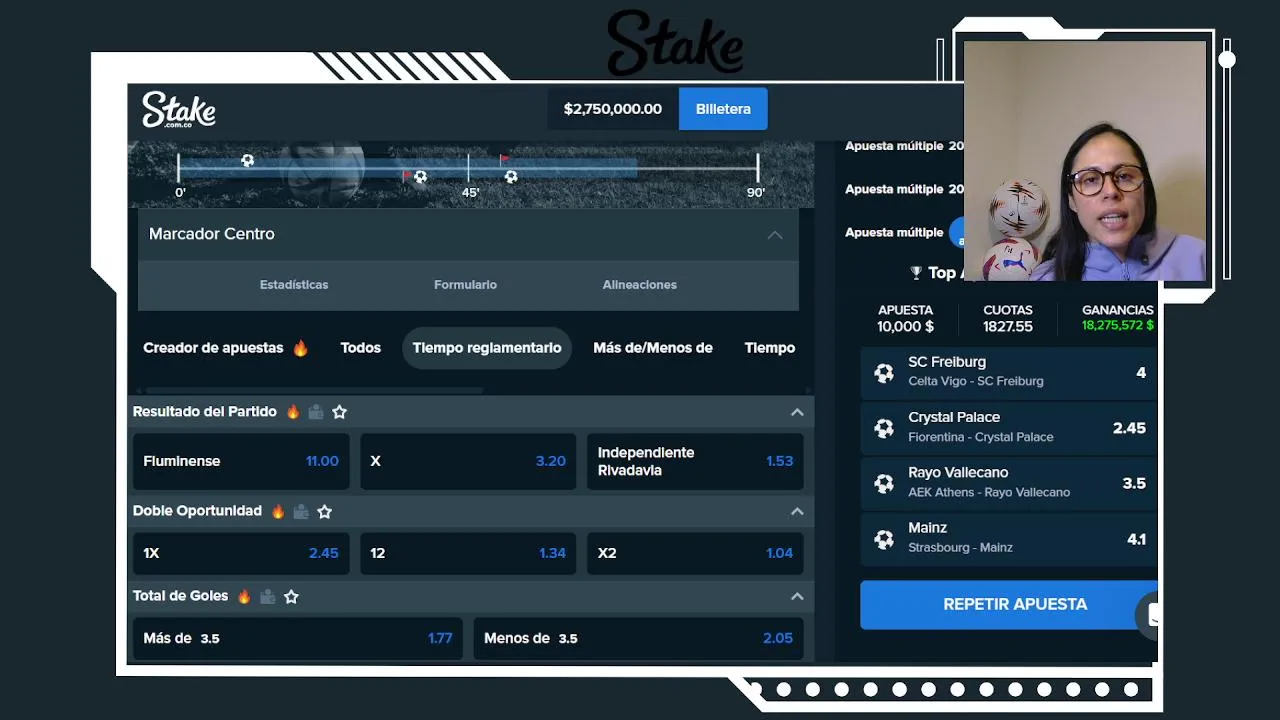Bet on draw X at 3.20

click(468, 461)
